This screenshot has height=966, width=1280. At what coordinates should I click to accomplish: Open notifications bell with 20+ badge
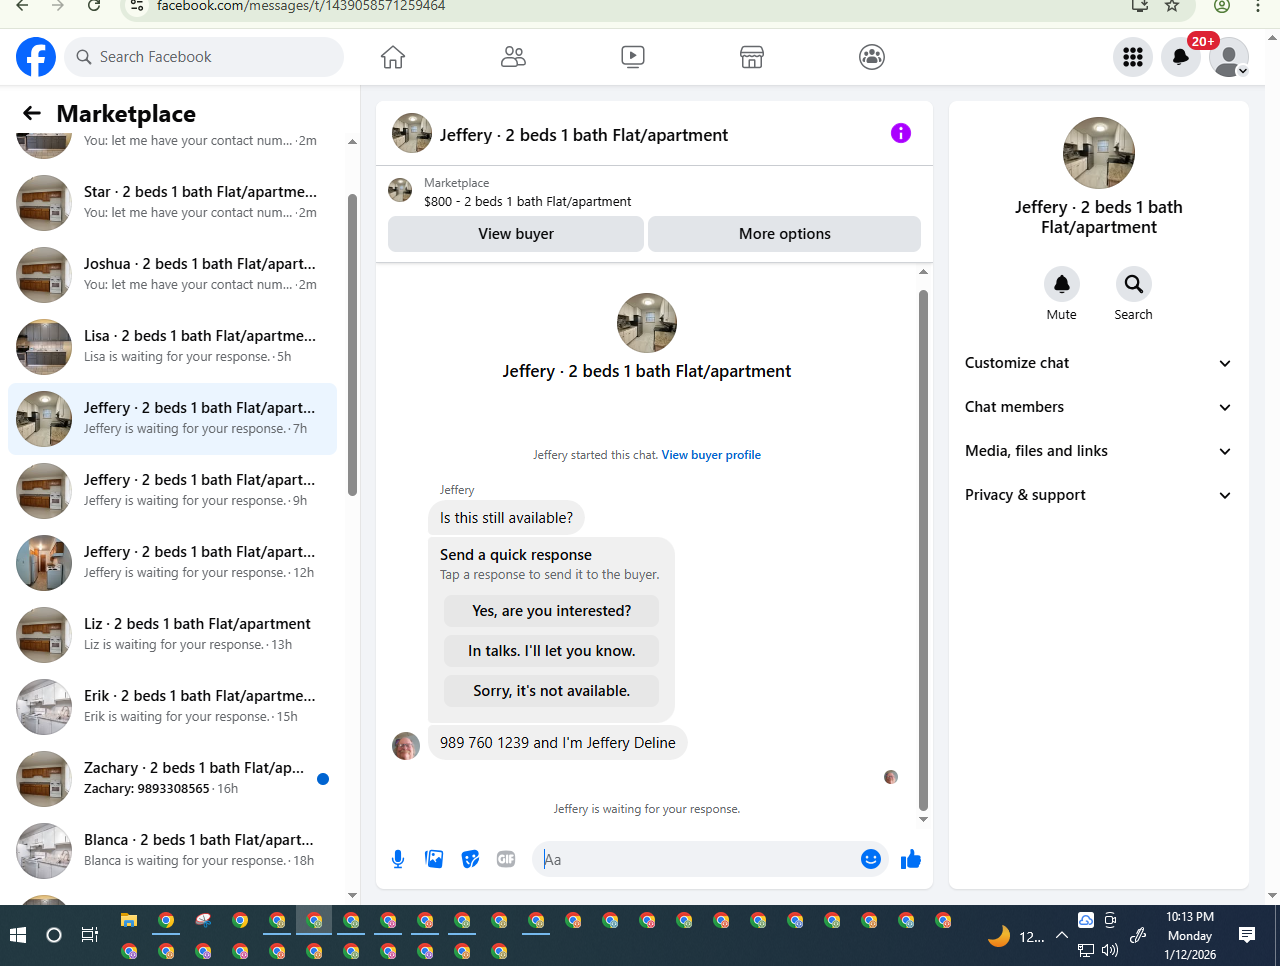[x=1181, y=57]
